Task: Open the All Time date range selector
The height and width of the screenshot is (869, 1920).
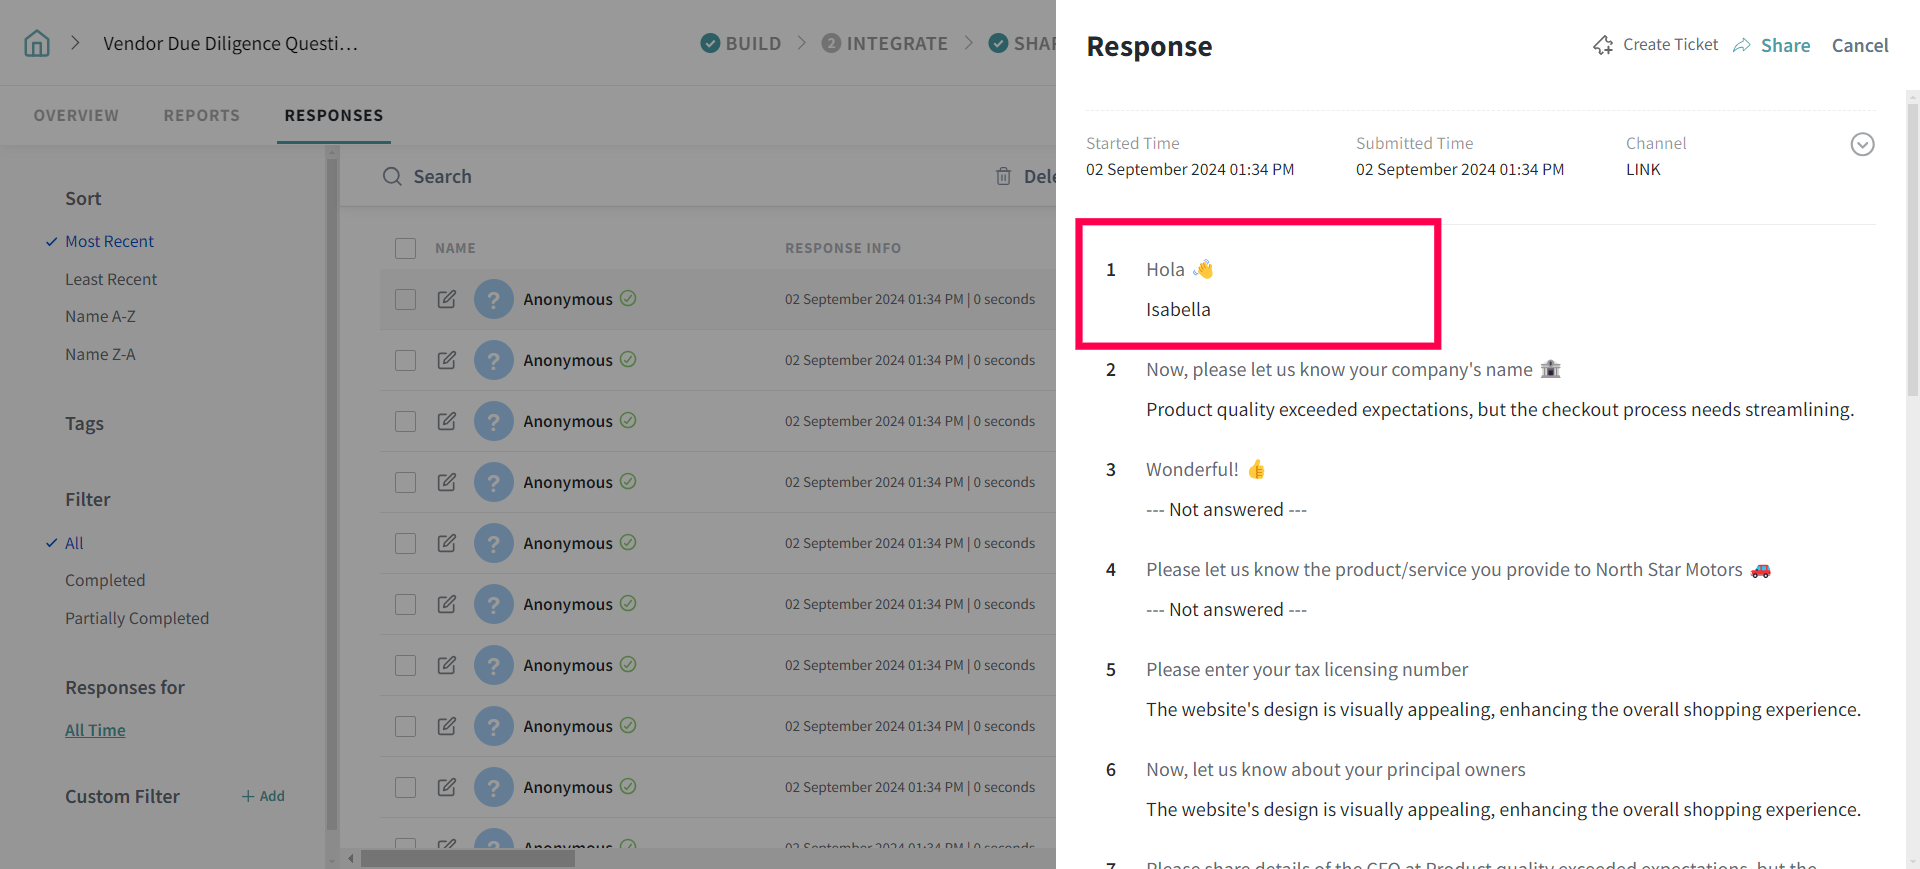Action: pos(95,730)
